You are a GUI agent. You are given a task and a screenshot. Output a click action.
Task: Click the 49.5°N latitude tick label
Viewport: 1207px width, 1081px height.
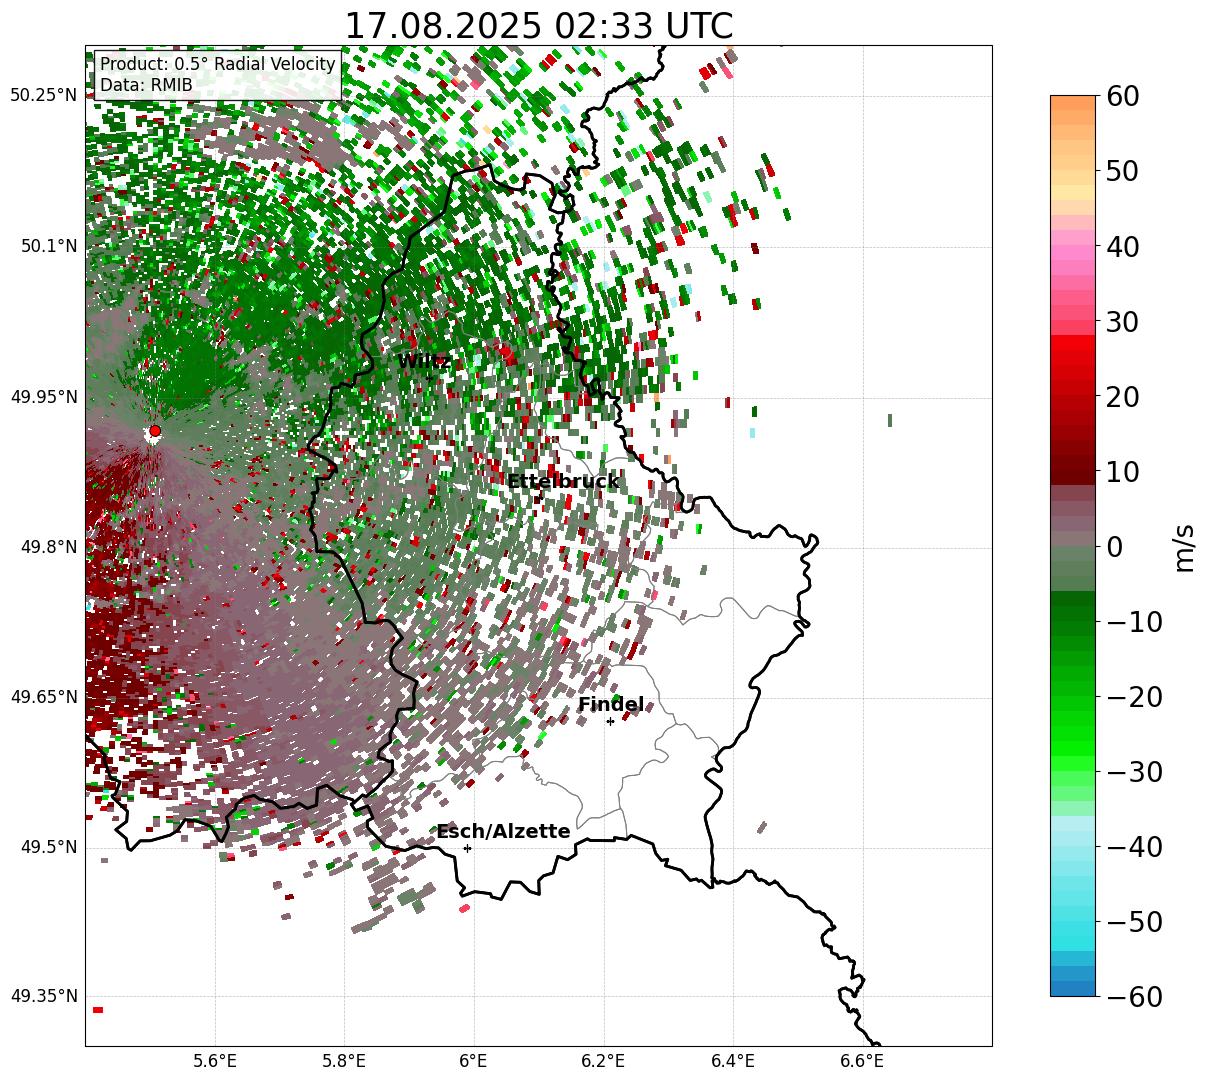tap(49, 847)
